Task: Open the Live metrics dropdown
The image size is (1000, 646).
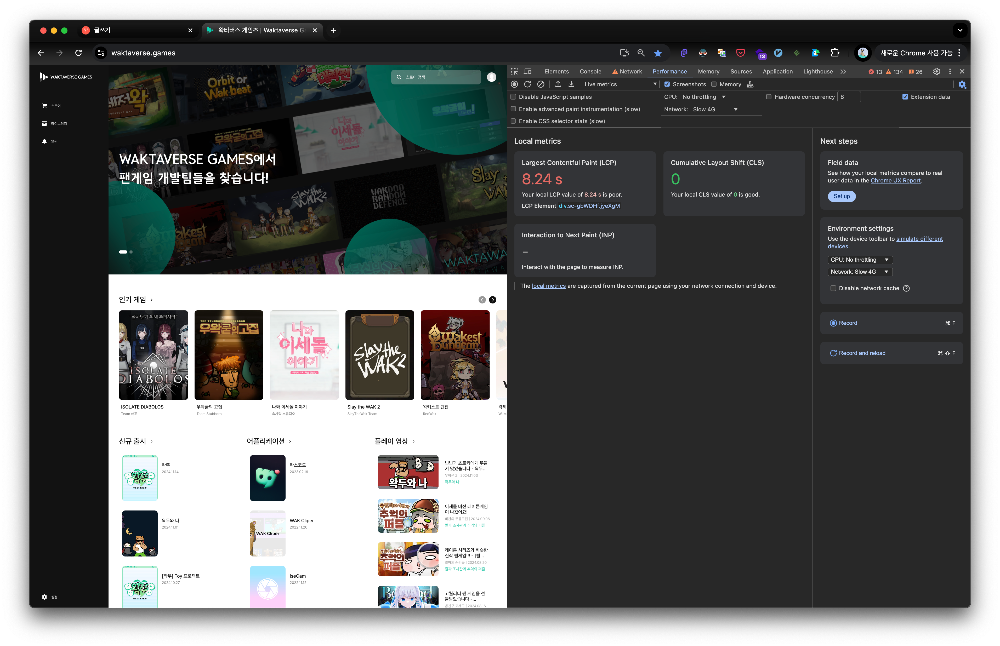Action: (x=619, y=84)
